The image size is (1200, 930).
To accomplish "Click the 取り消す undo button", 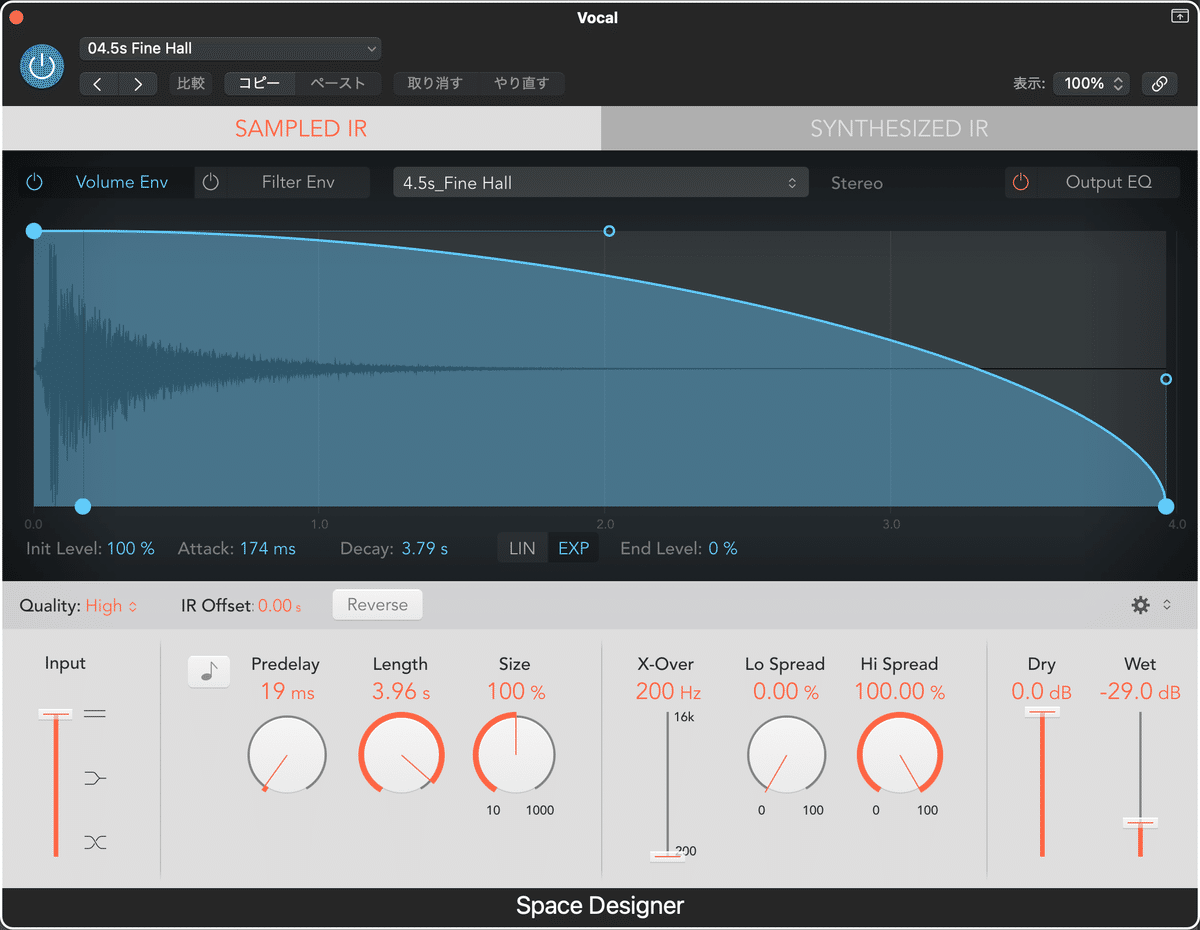I will tap(436, 84).
